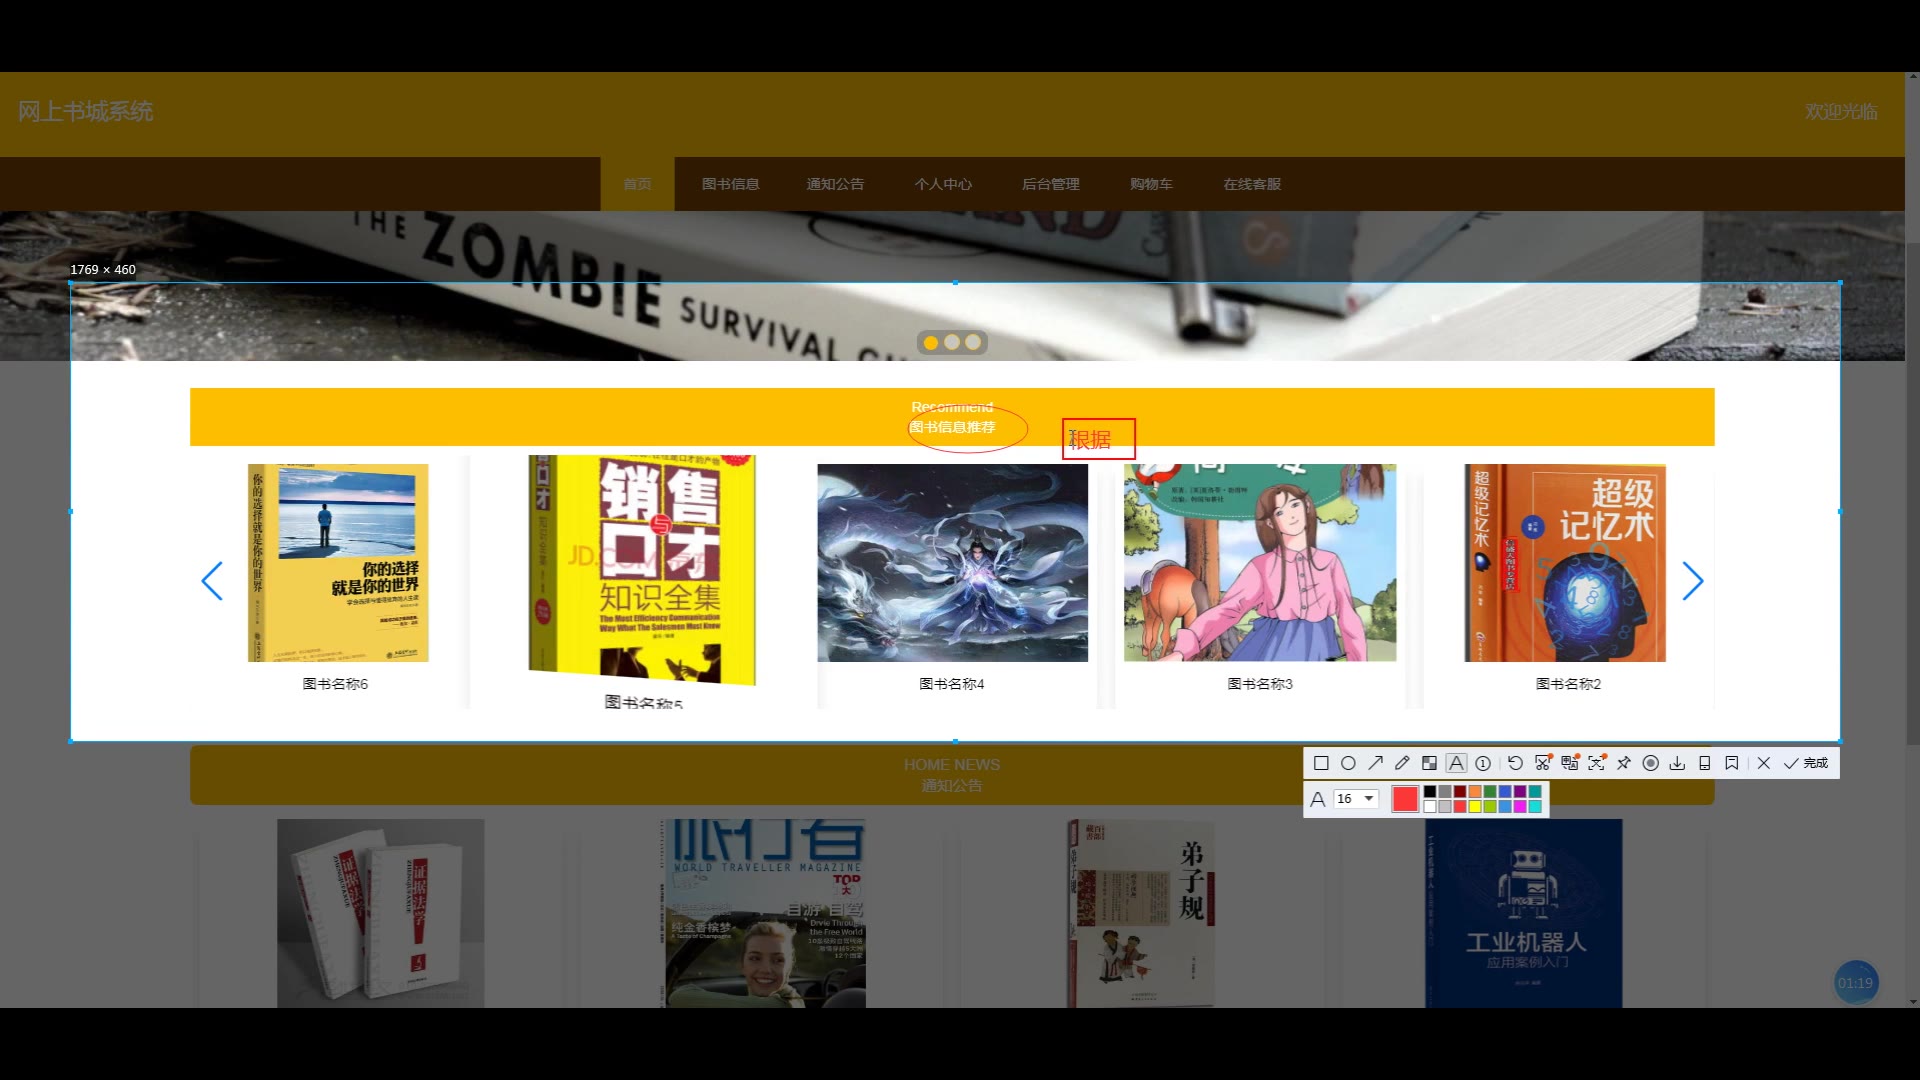Select the ellipse annotation tool
Screen dimensions: 1920x1080
(1348, 763)
